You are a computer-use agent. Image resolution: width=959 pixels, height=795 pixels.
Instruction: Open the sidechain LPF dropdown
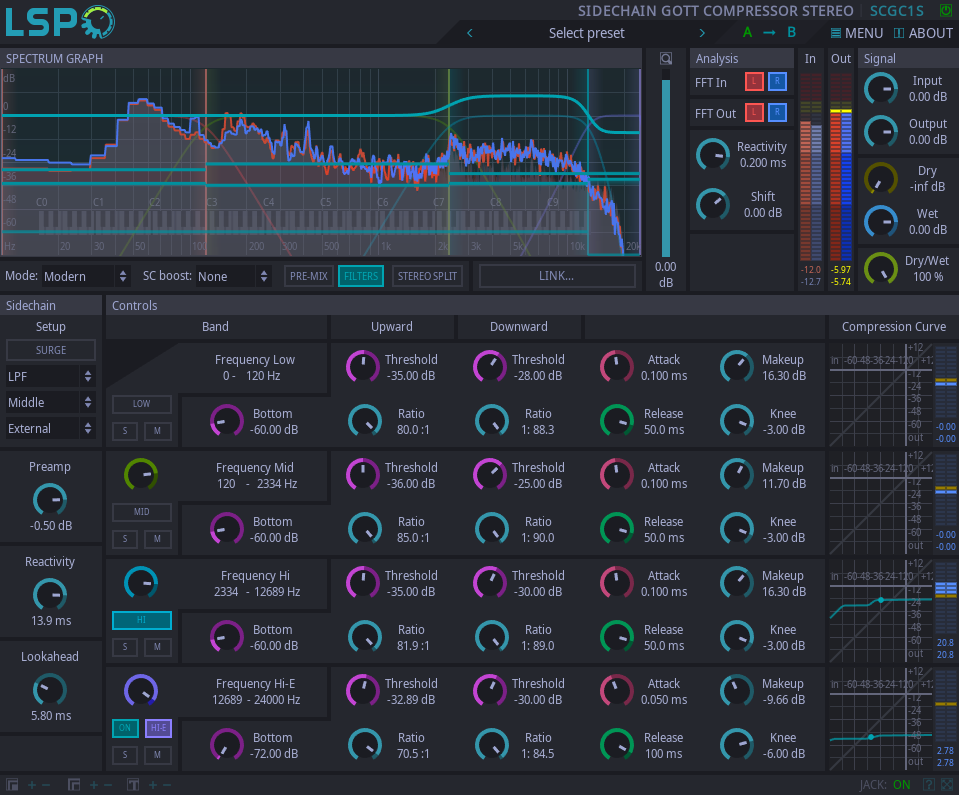pyautogui.click(x=50, y=377)
